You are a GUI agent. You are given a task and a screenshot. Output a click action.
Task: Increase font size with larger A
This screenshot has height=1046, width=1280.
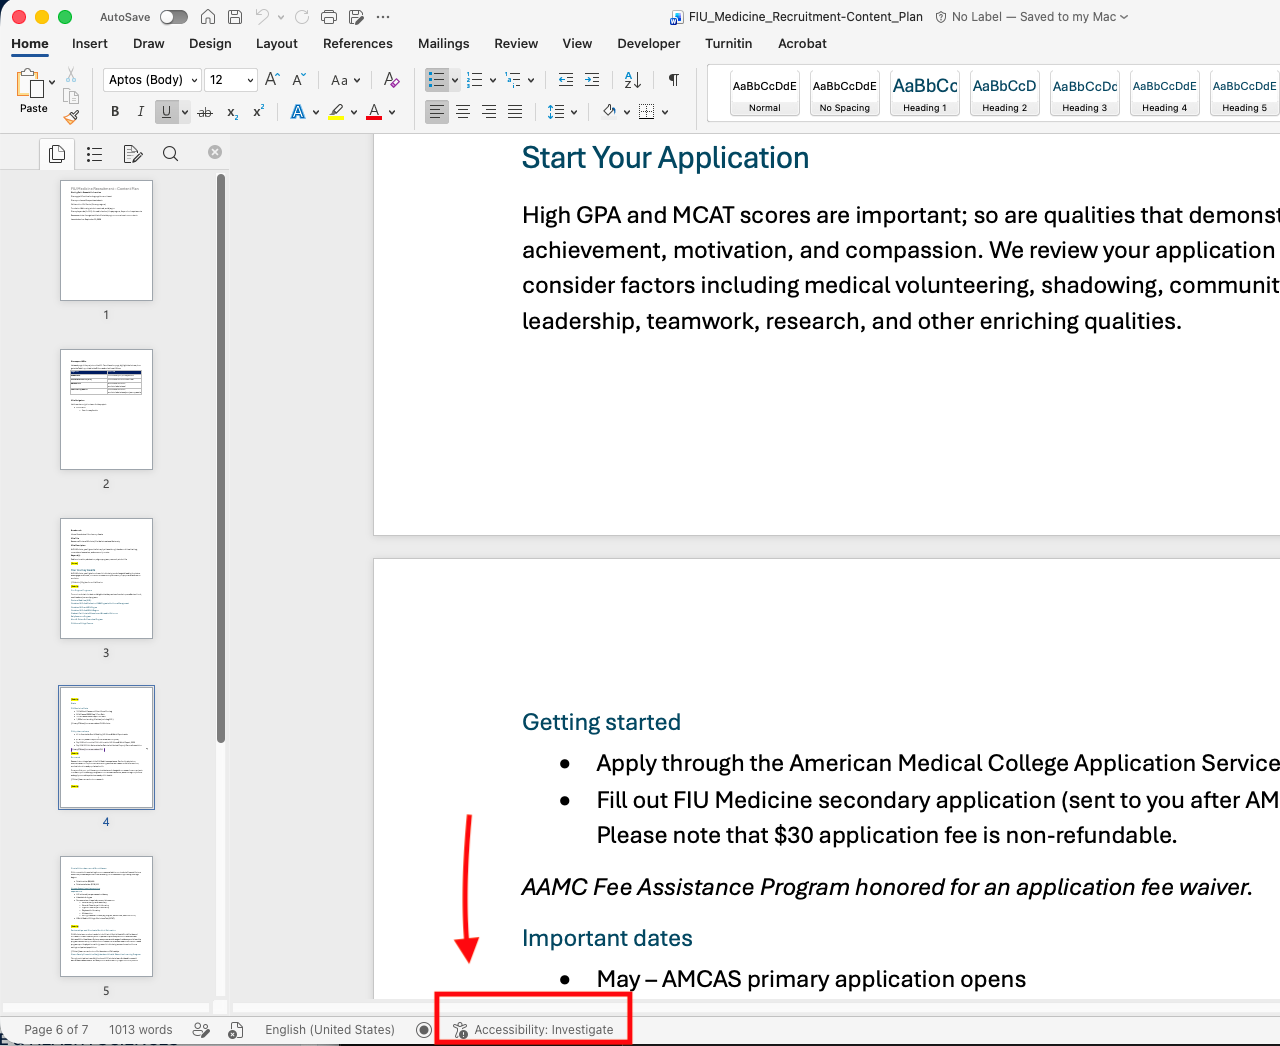[272, 80]
